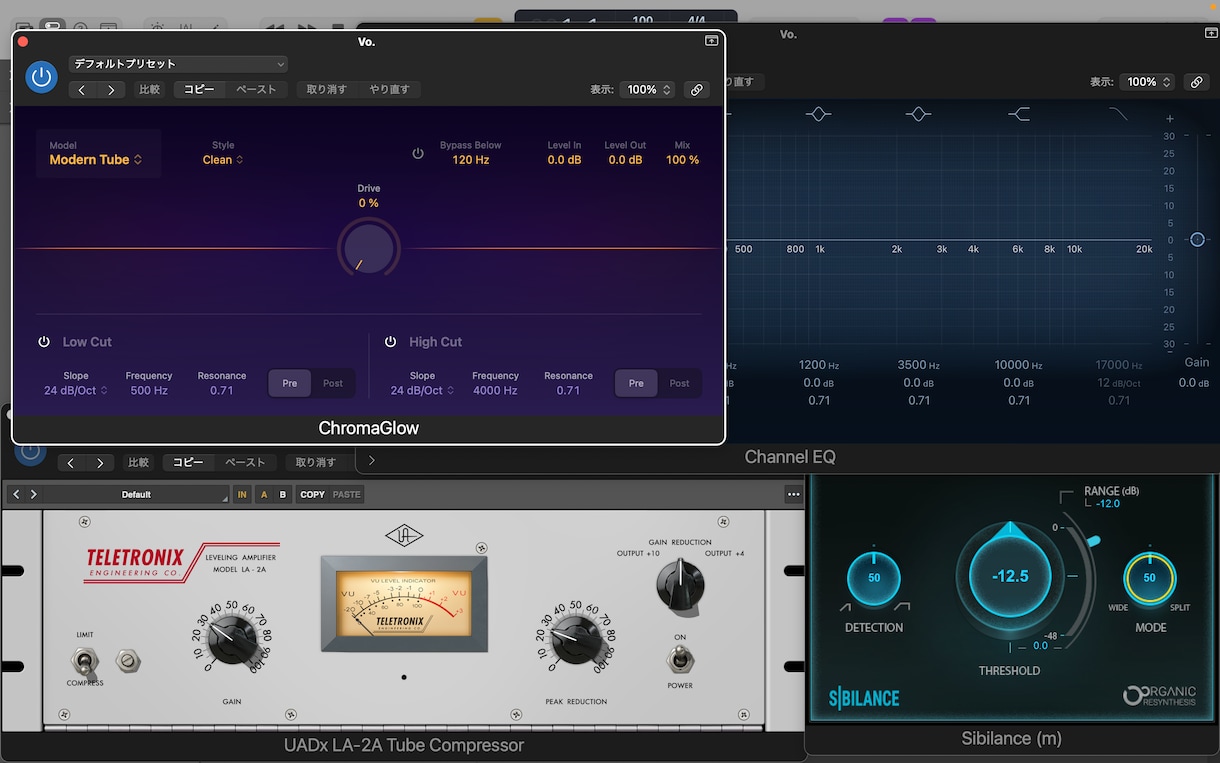Select Pre for Low Cut filter

(290, 383)
